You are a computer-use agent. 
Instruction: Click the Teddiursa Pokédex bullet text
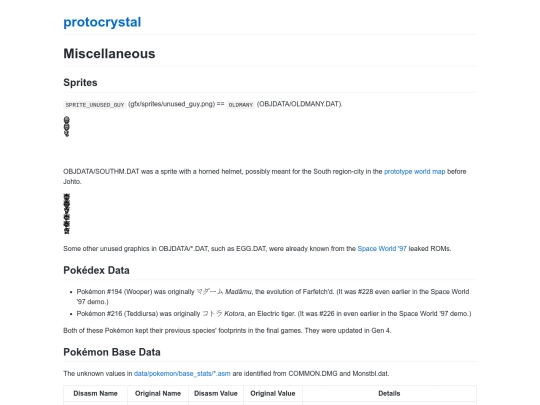(274, 314)
